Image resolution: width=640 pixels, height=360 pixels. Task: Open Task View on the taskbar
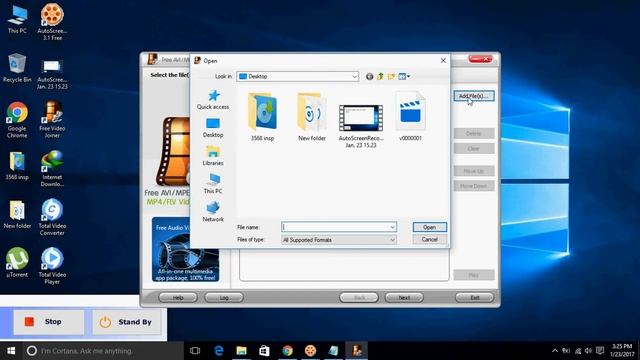tap(195, 351)
